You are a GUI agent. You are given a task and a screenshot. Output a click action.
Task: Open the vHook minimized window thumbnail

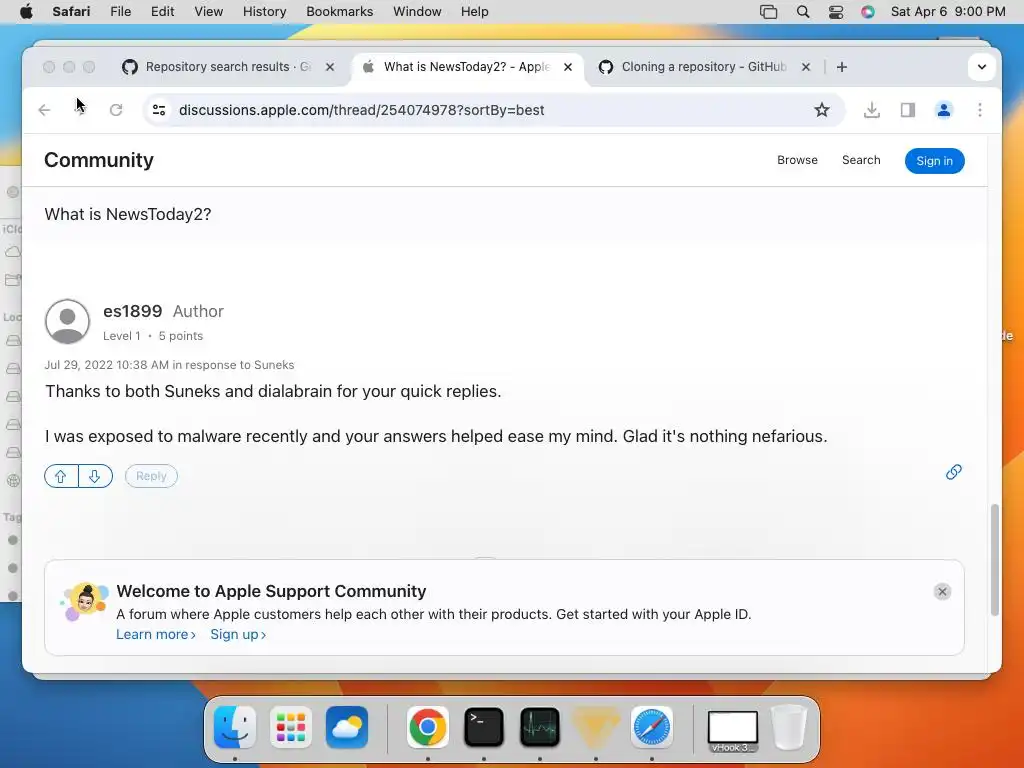(x=733, y=731)
